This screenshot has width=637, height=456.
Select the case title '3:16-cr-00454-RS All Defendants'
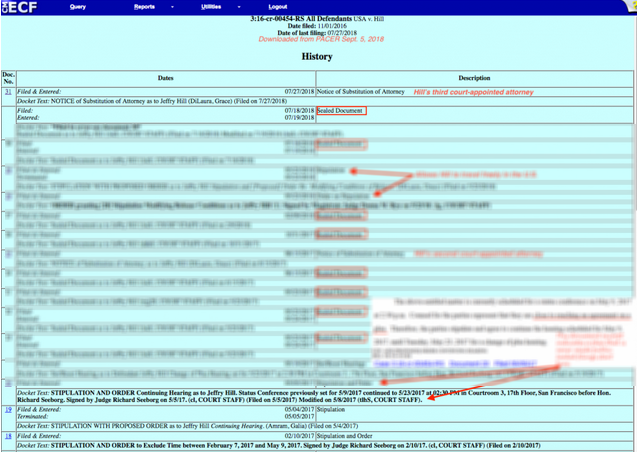[x=301, y=19]
